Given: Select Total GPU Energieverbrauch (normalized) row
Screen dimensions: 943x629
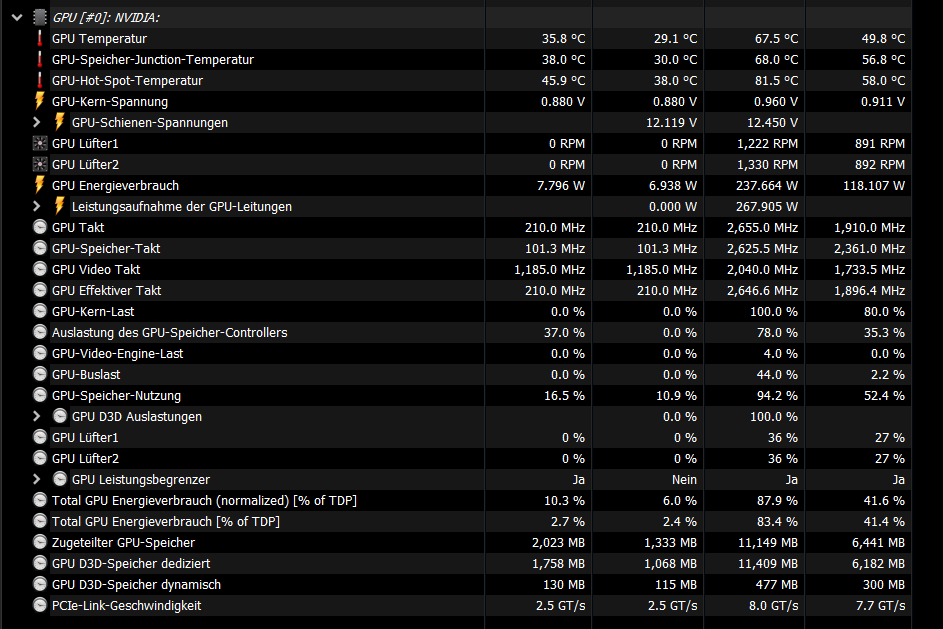Looking at the screenshot, I should 471,500.
